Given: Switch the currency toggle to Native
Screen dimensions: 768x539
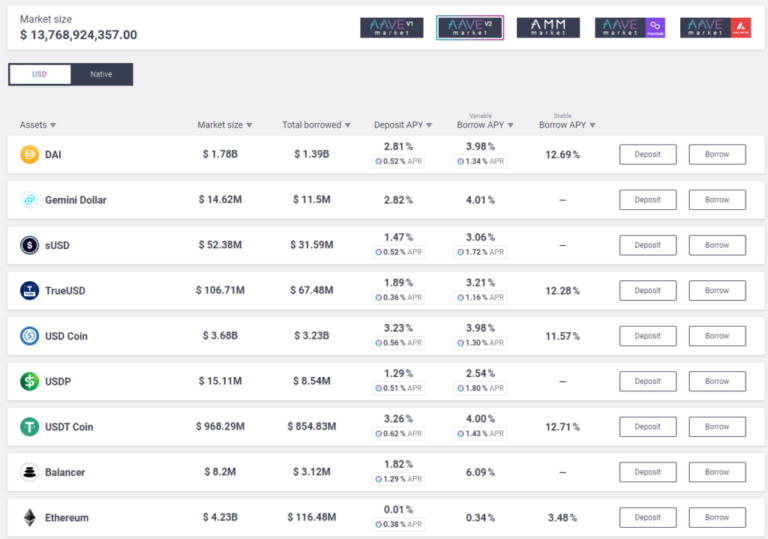Looking at the screenshot, I should pyautogui.click(x=101, y=75).
